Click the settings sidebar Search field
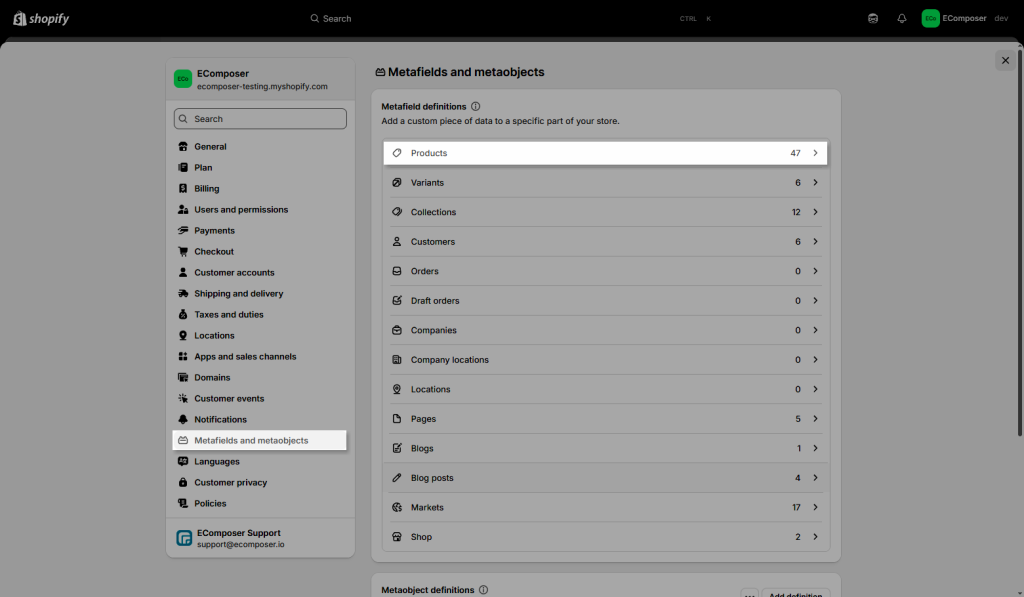The image size is (1024, 597). pos(260,119)
